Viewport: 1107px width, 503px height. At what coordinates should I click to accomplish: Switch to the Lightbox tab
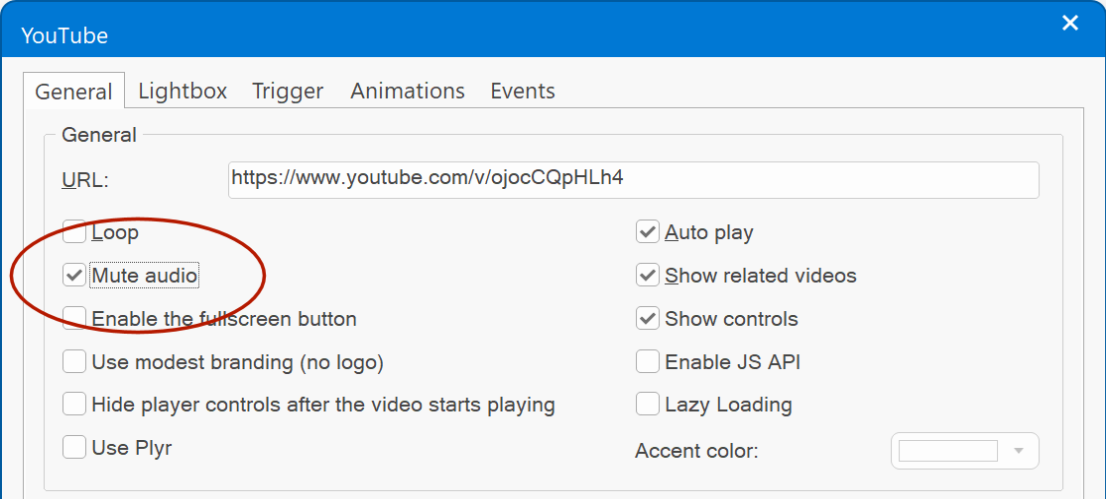183,91
